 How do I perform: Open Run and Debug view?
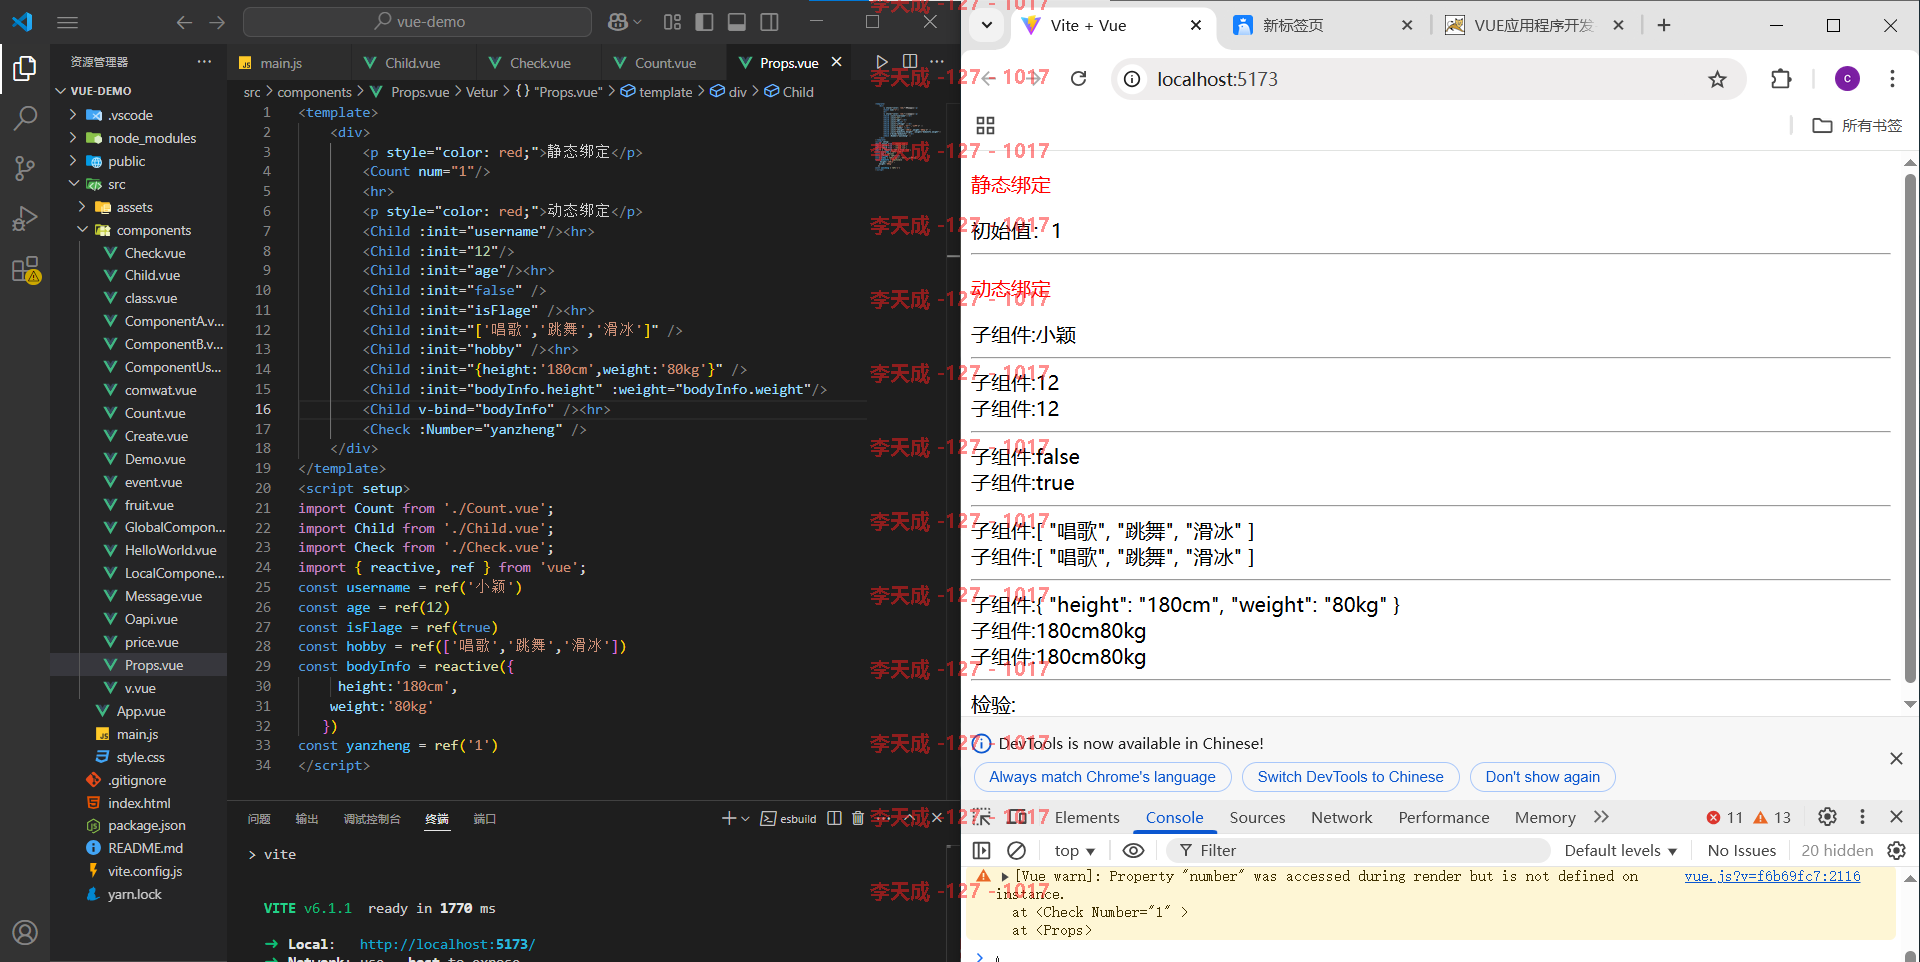pos(25,218)
